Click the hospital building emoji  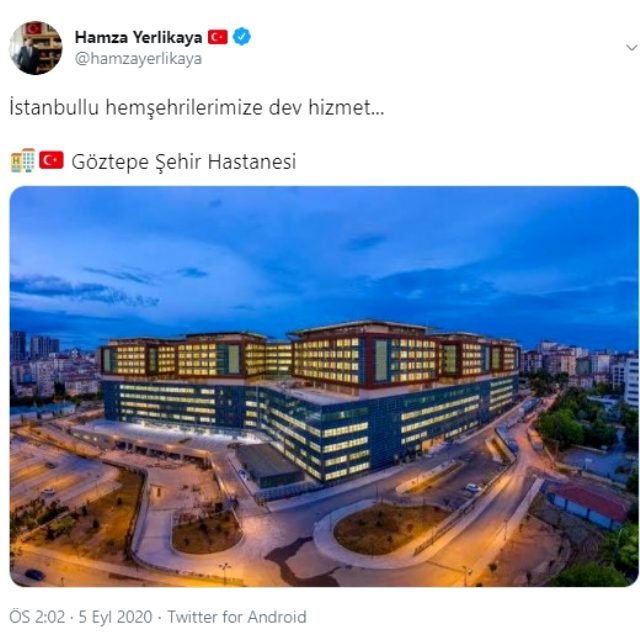(23, 160)
